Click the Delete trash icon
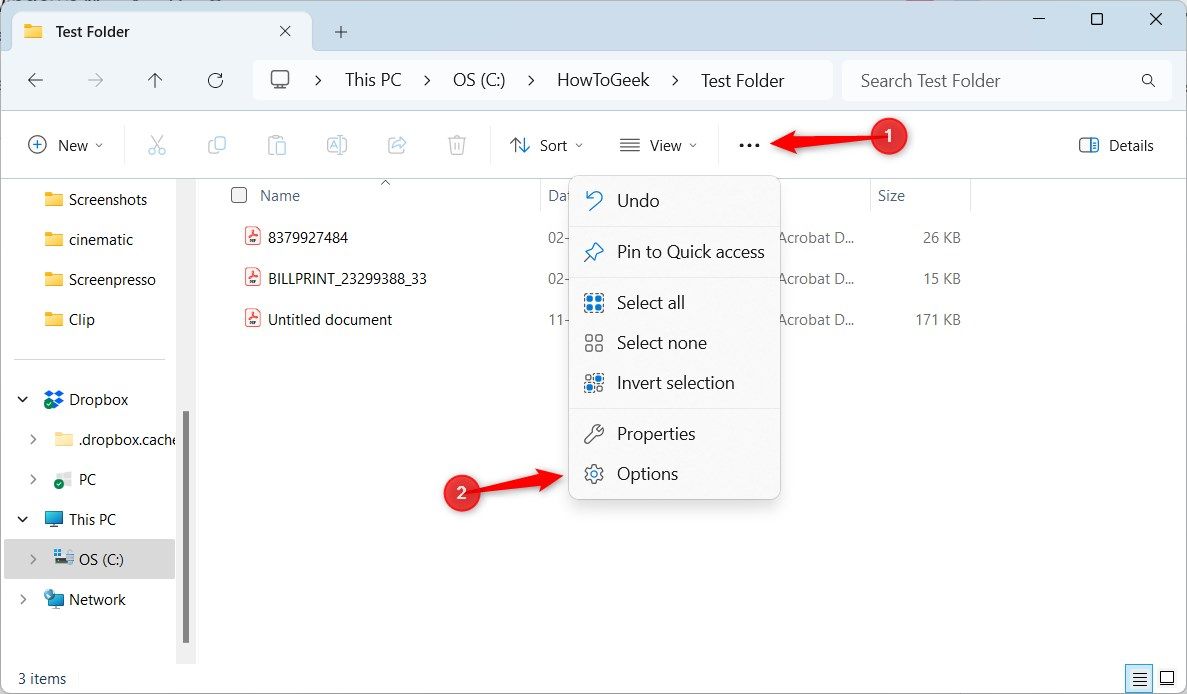 pos(456,145)
